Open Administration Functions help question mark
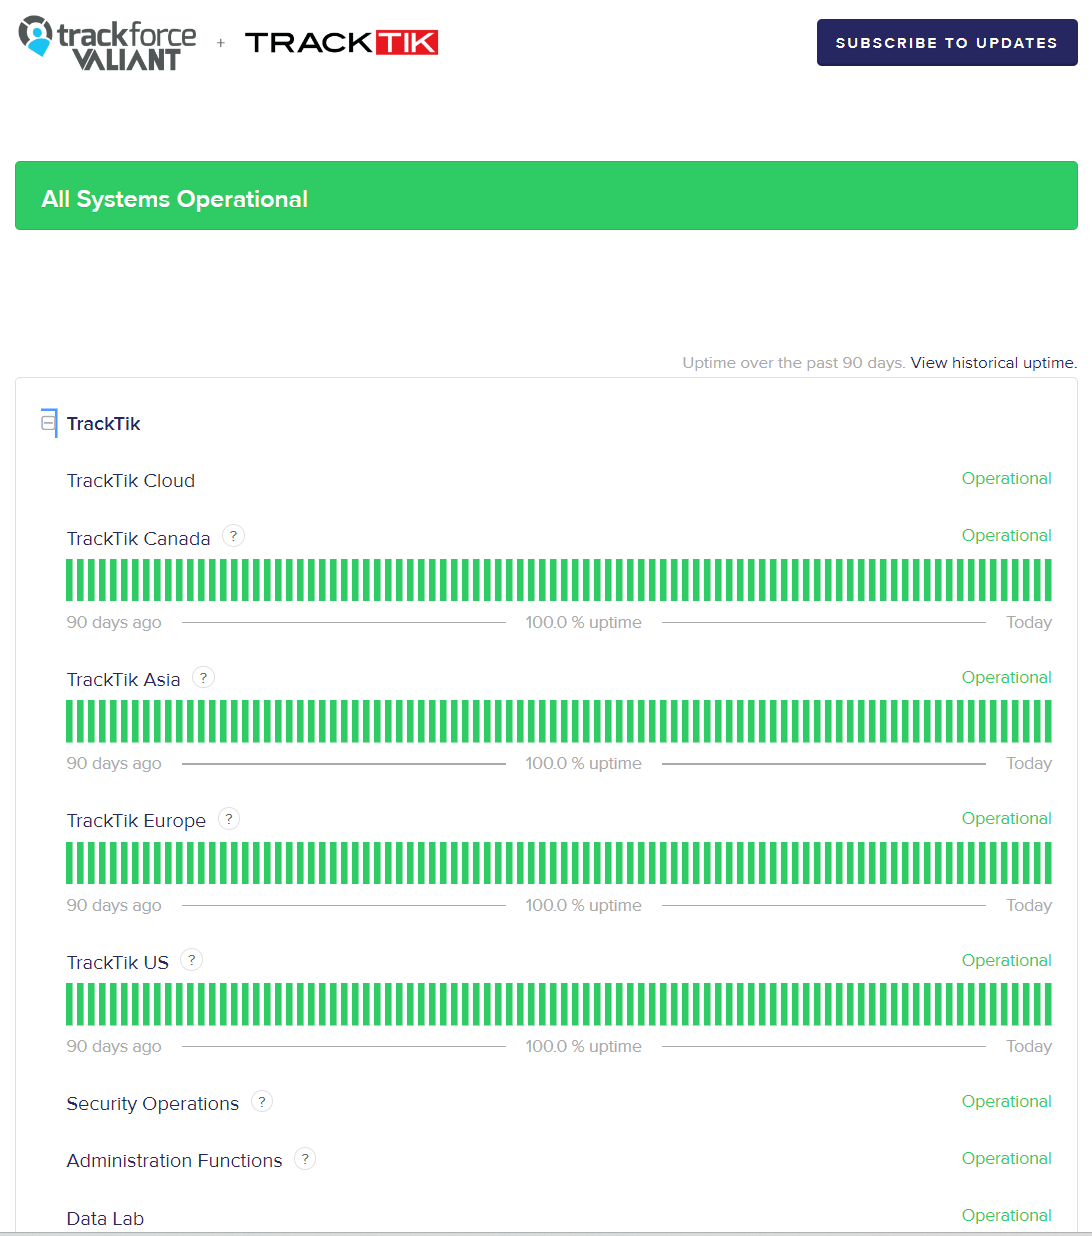 pyautogui.click(x=305, y=1159)
